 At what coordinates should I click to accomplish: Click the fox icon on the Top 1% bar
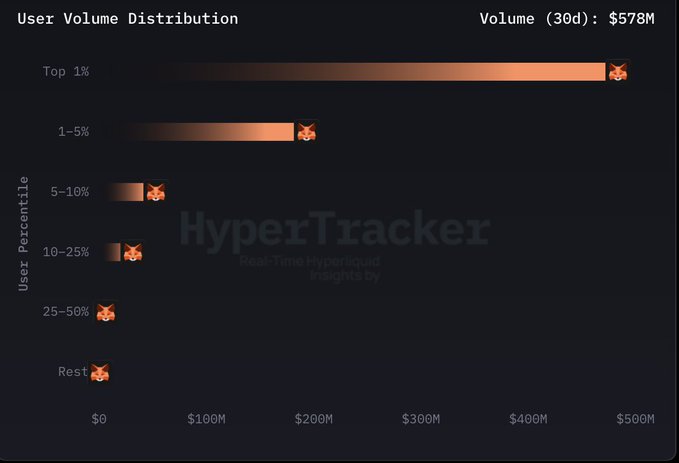pos(618,72)
